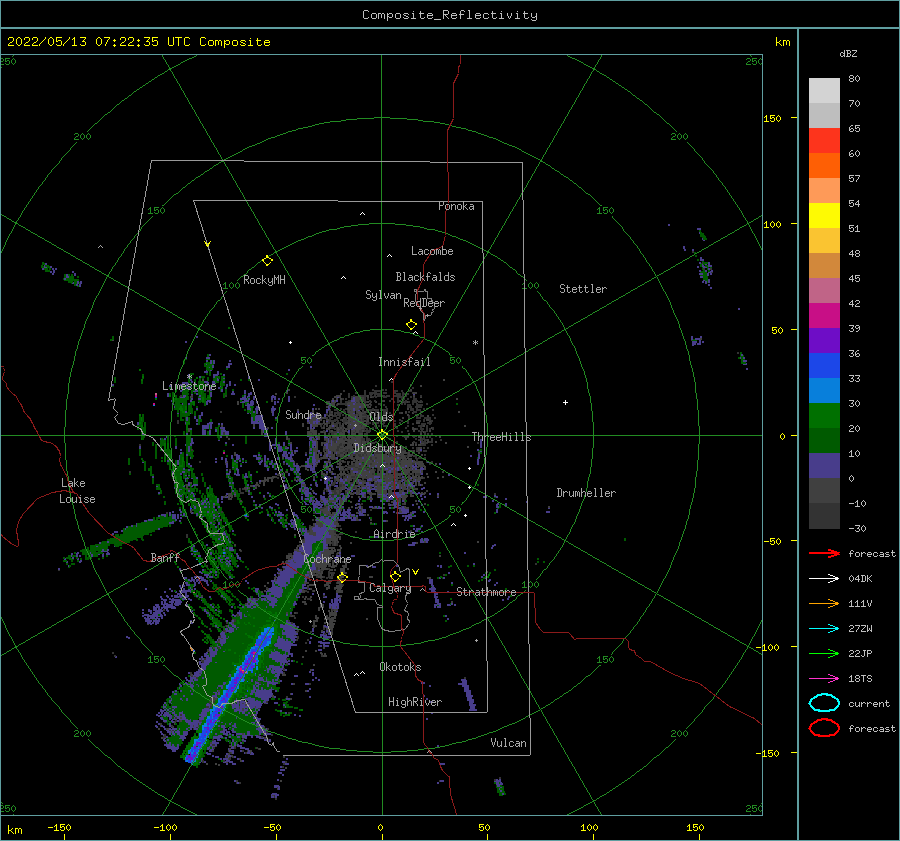Click the orange 111V arrow icon
Viewport: 900px width, 841px height.
pyautogui.click(x=824, y=603)
